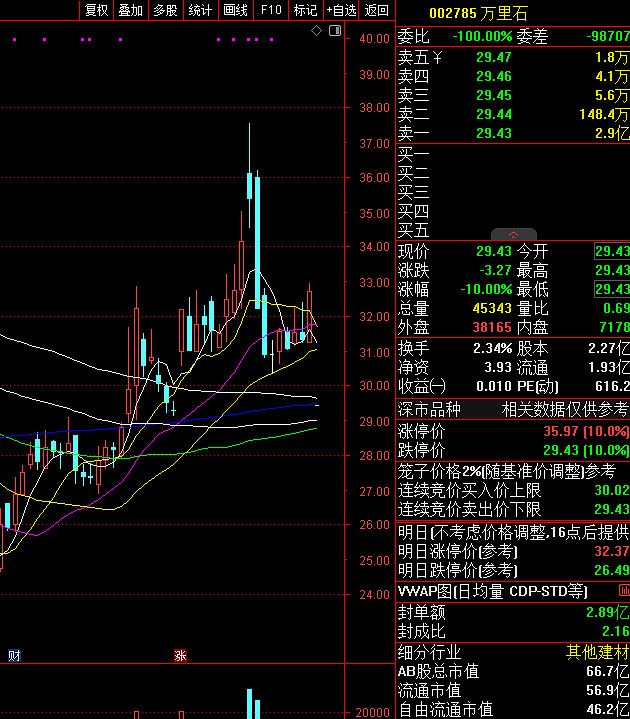Add stock to watchlist with +自选
This screenshot has width=630, height=719.
(341, 10)
